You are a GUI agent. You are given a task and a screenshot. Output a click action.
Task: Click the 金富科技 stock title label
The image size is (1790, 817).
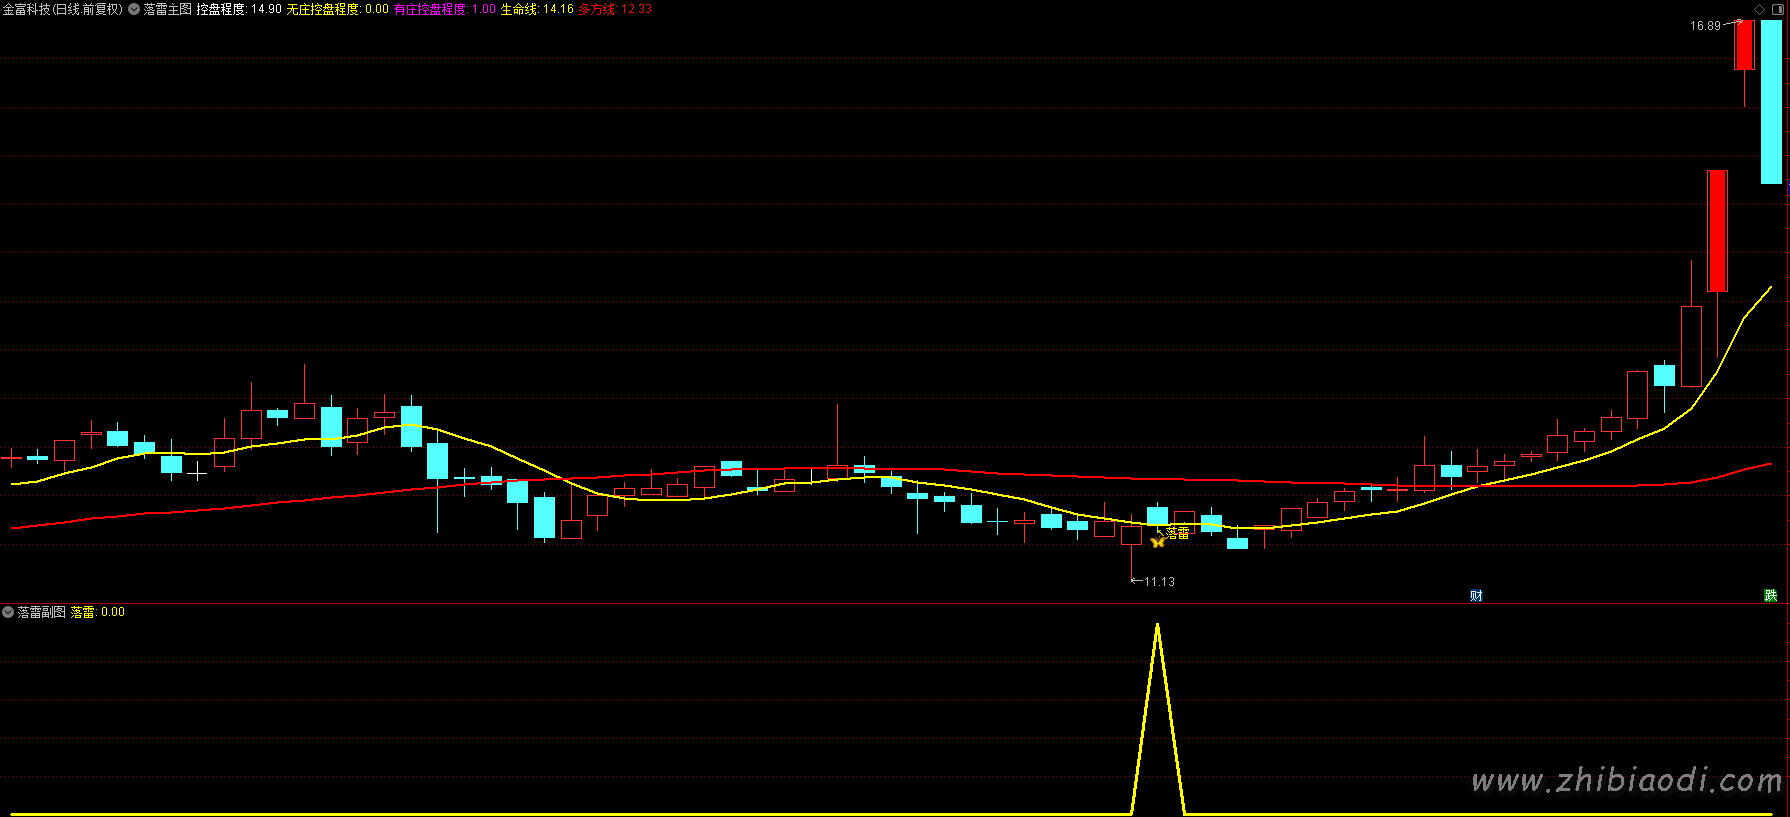point(62,9)
